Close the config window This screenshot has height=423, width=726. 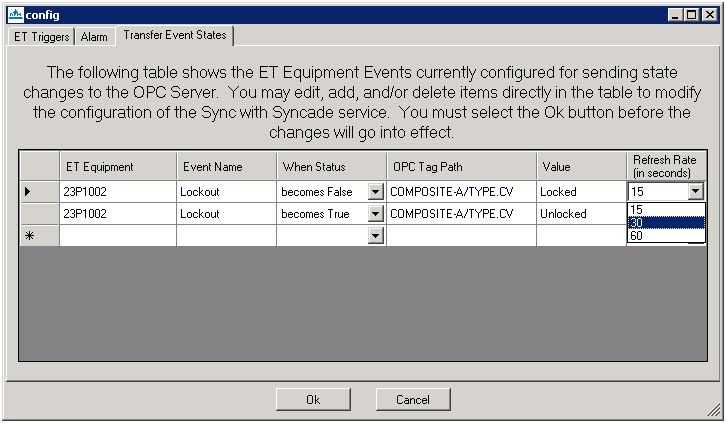[709, 15]
